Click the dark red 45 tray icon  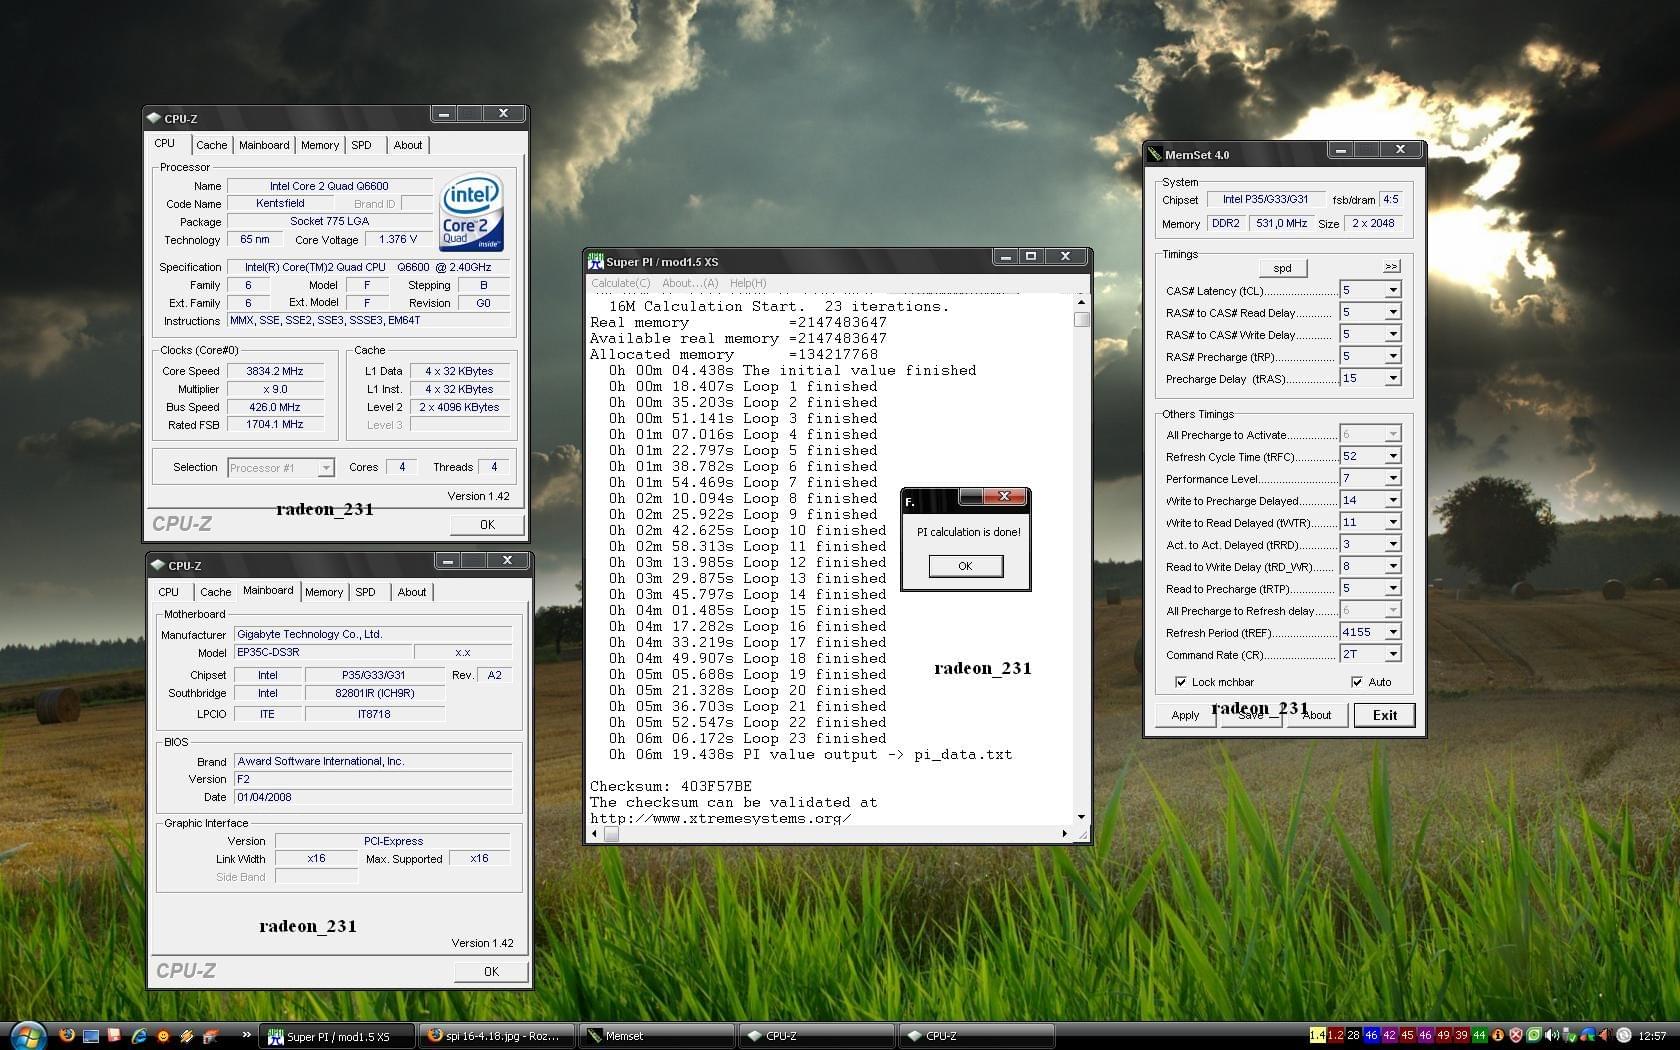[x=1407, y=1035]
